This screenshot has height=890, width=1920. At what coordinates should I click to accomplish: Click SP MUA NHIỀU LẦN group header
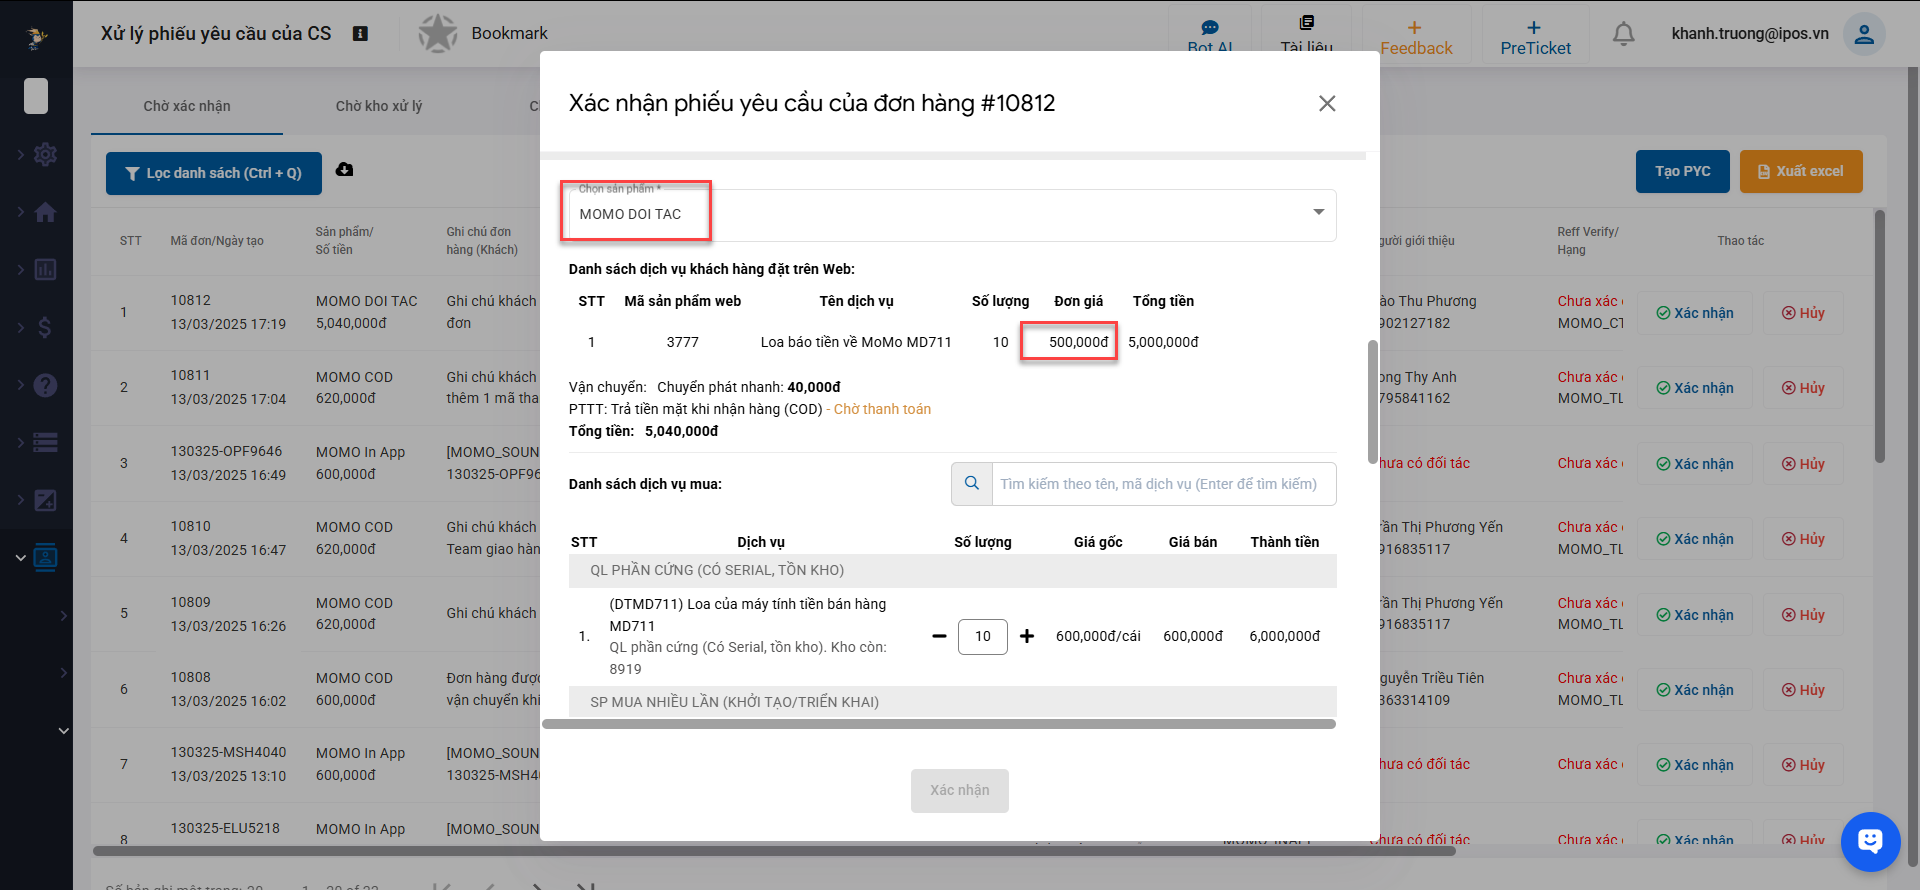point(953,701)
